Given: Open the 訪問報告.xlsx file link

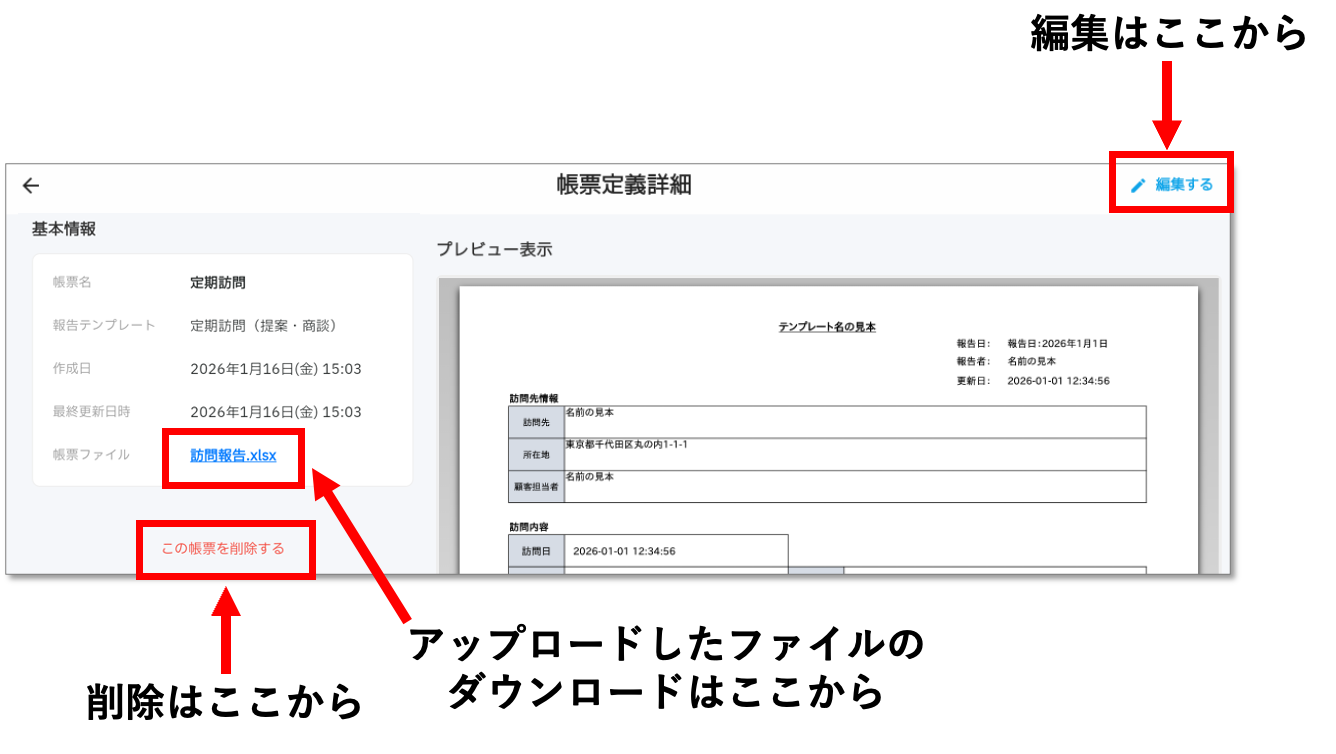Looking at the screenshot, I should [233, 455].
